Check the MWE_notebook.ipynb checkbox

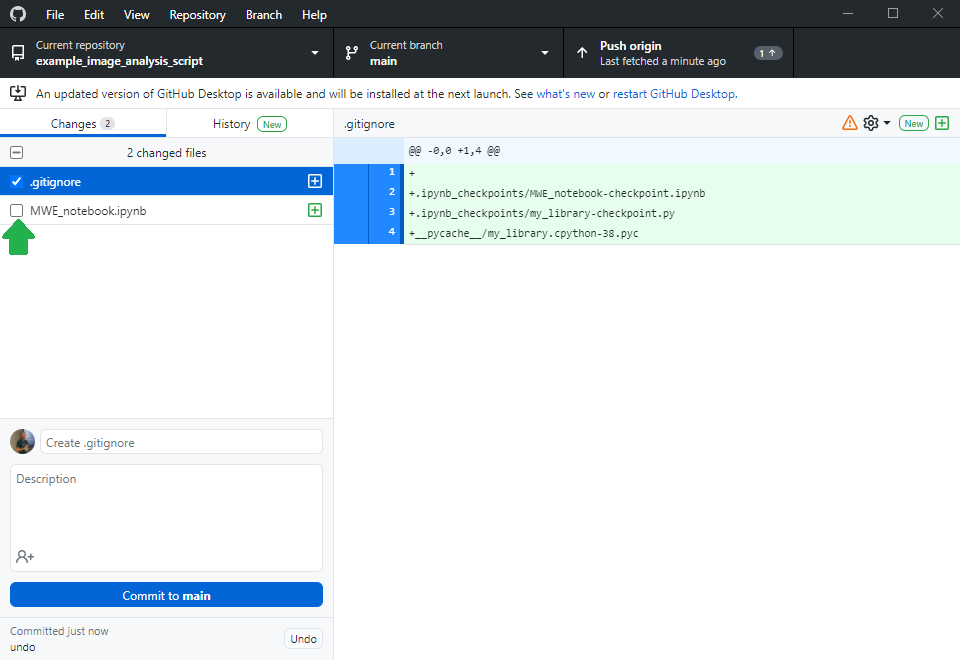[x=16, y=211]
